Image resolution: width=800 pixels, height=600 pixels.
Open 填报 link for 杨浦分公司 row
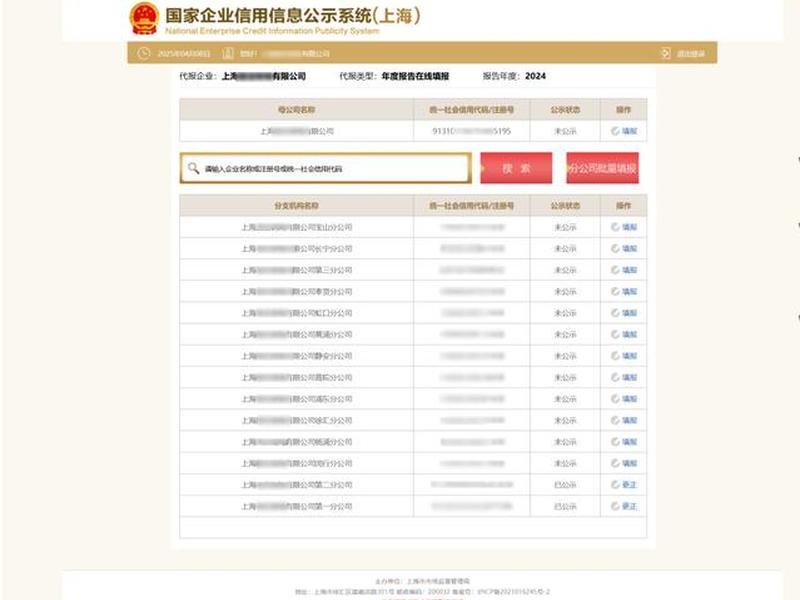click(x=630, y=442)
